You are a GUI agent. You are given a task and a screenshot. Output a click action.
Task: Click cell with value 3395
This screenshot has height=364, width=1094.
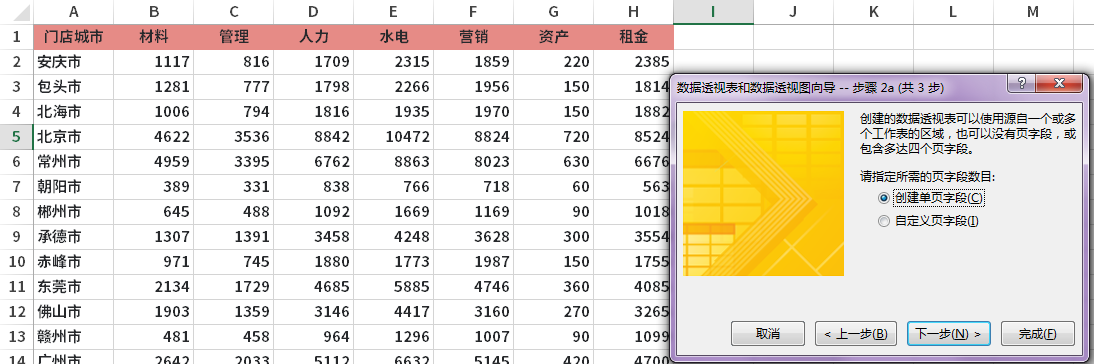pos(234,162)
